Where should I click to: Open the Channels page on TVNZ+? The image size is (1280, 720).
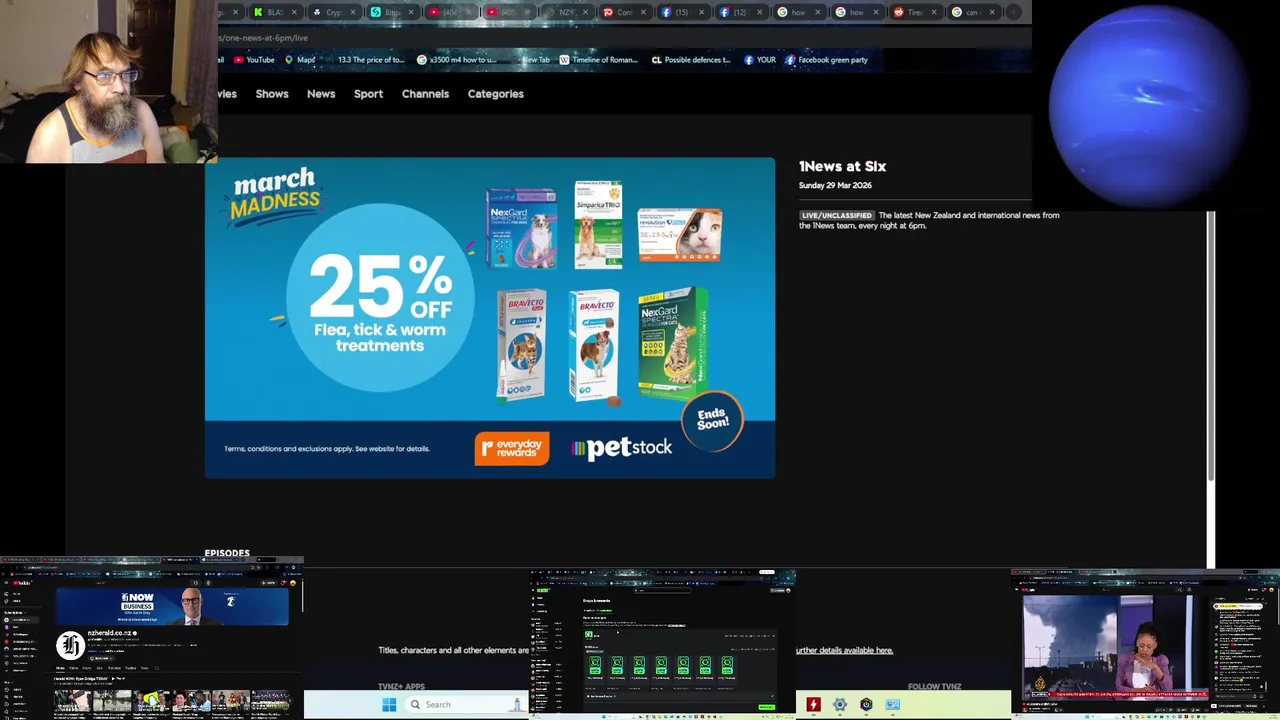[x=425, y=94]
